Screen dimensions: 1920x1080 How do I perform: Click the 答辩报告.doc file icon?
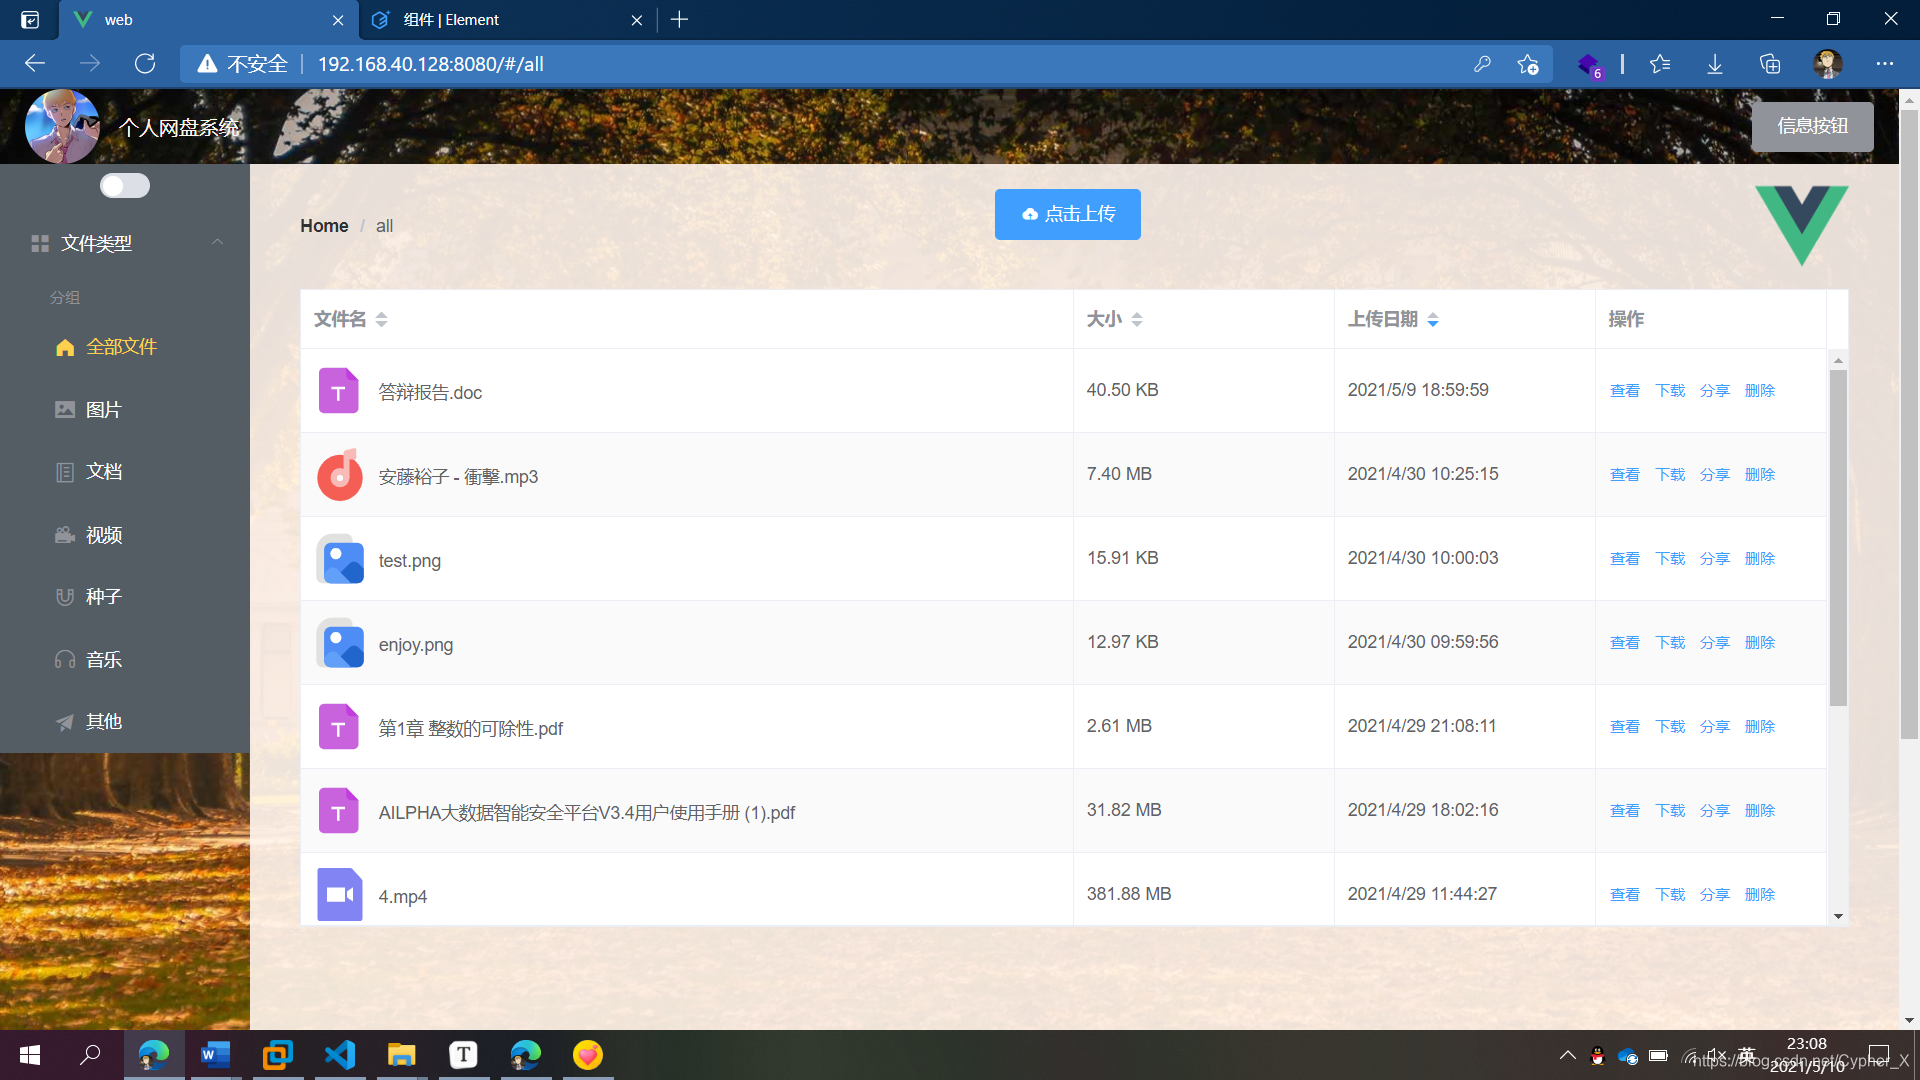pos(339,391)
